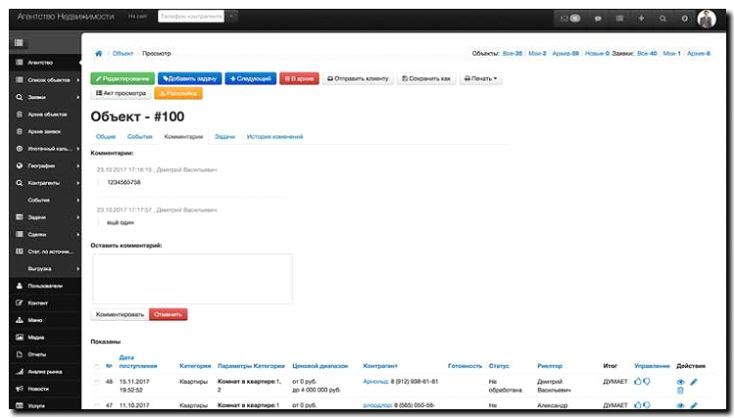This screenshot has width=735, height=418.
Task: Check the checkbox for row 47
Action: [97, 406]
